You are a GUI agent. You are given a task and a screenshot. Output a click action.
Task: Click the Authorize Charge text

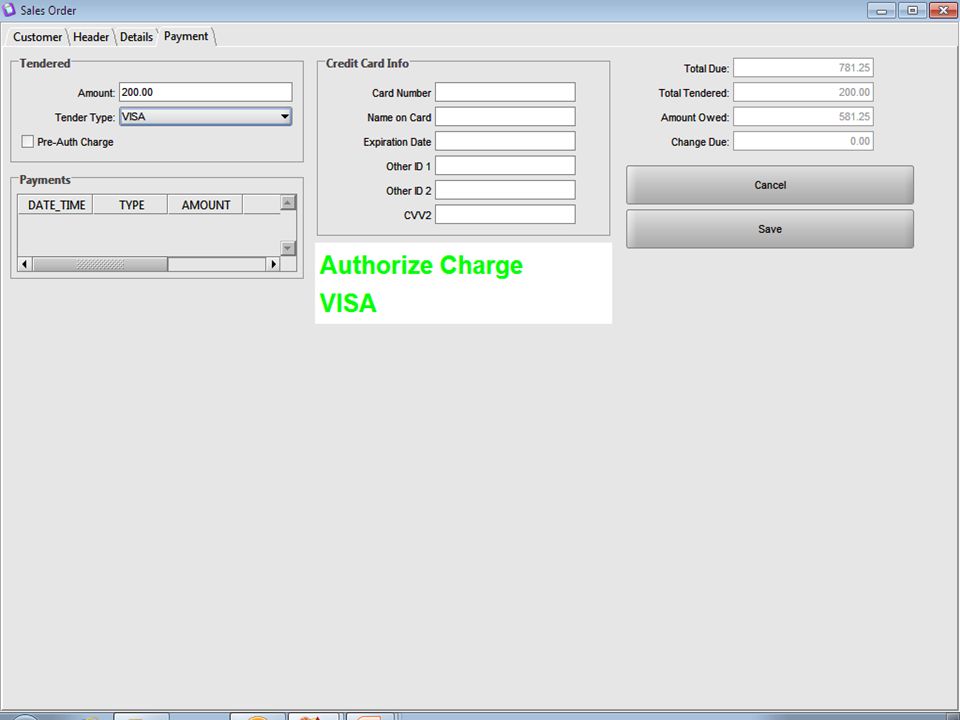coord(421,265)
